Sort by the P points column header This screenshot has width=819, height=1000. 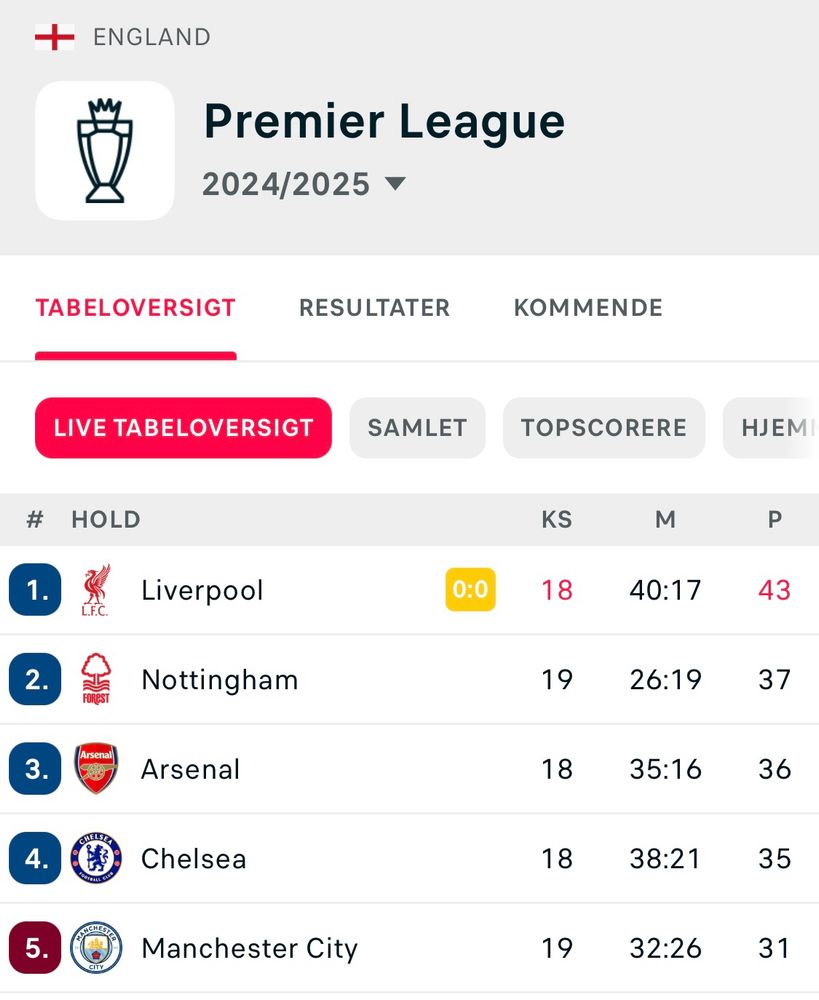coord(775,520)
